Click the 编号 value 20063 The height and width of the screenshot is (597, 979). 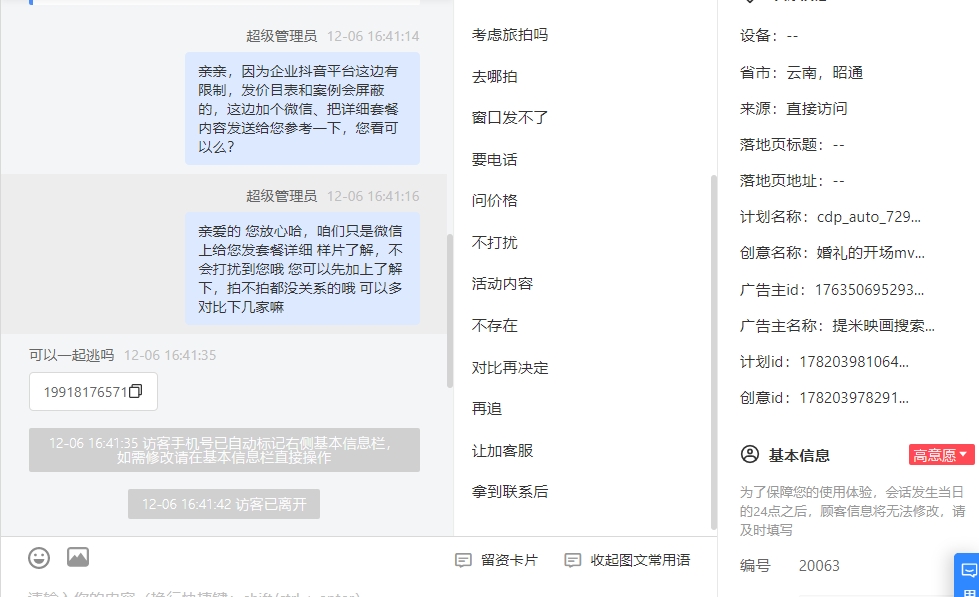click(819, 566)
